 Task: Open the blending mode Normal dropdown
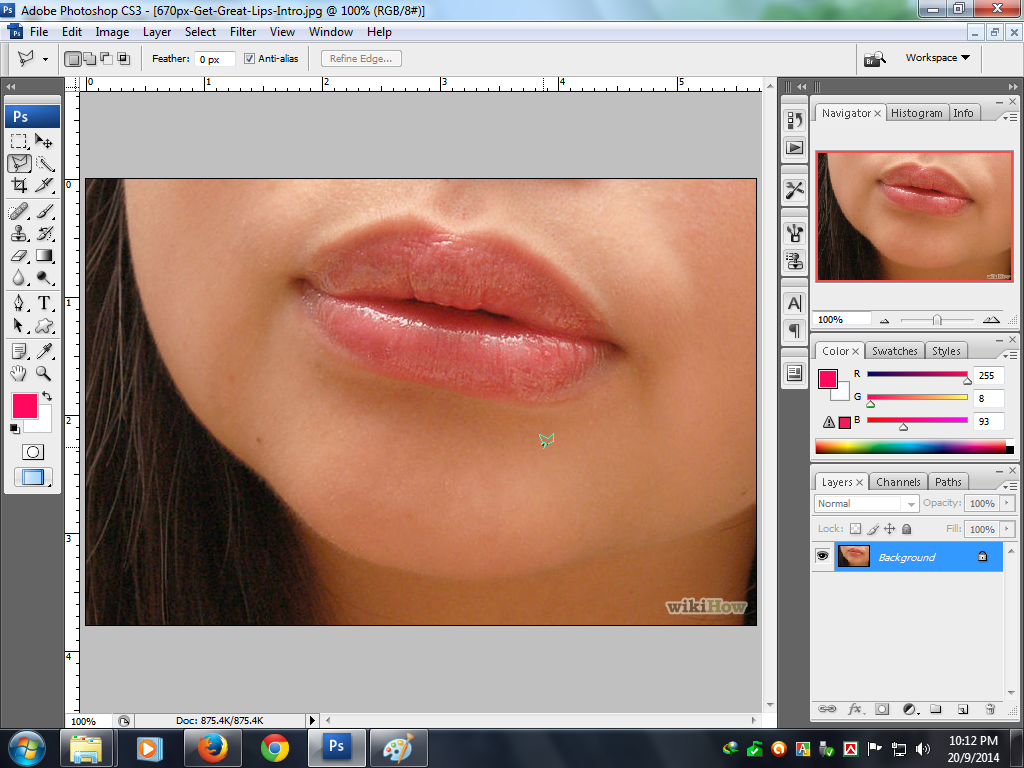click(x=866, y=504)
